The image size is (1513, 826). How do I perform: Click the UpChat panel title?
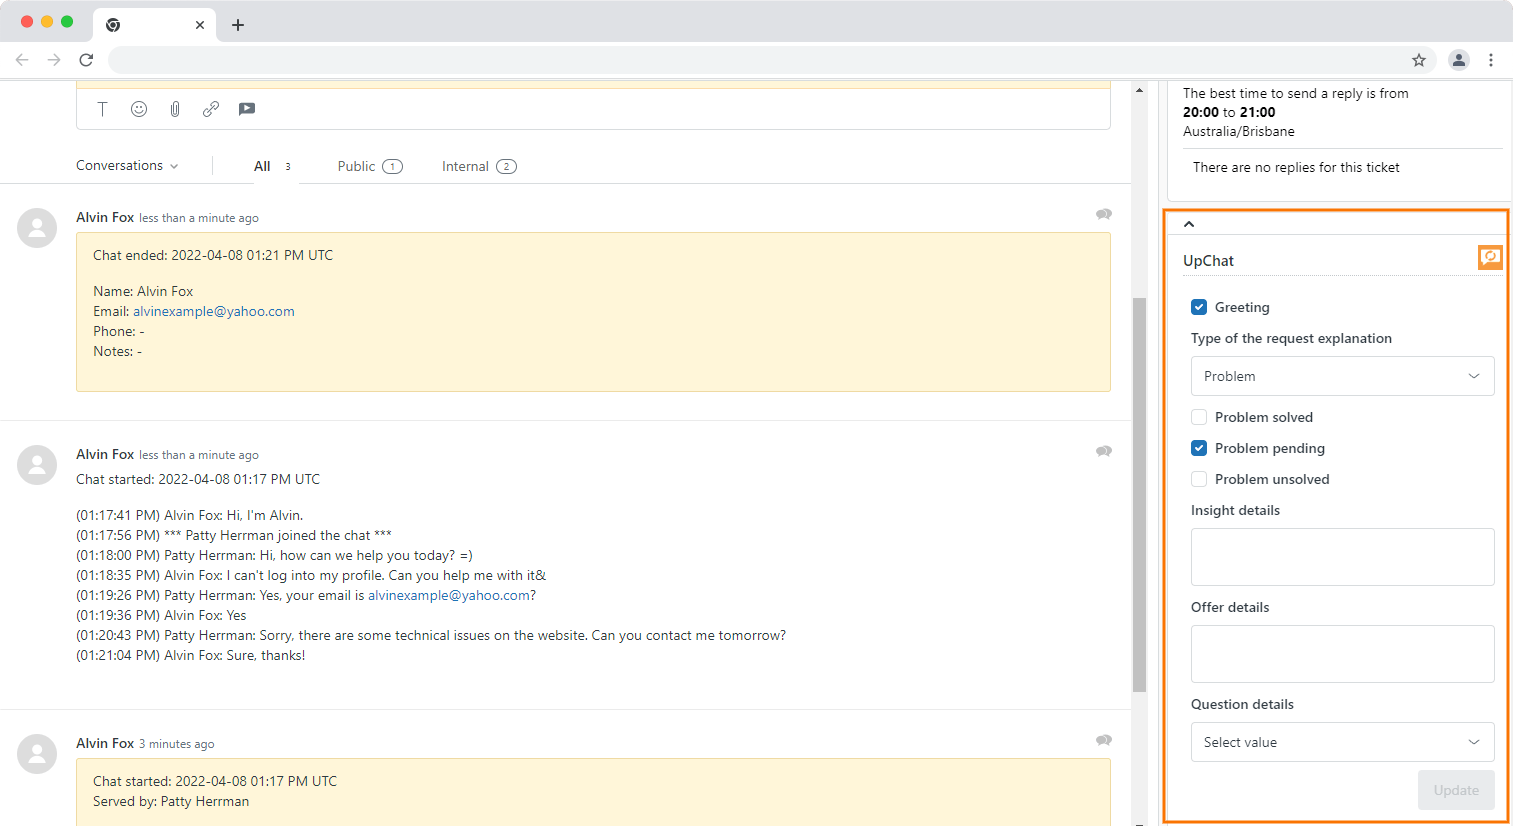coord(1208,260)
